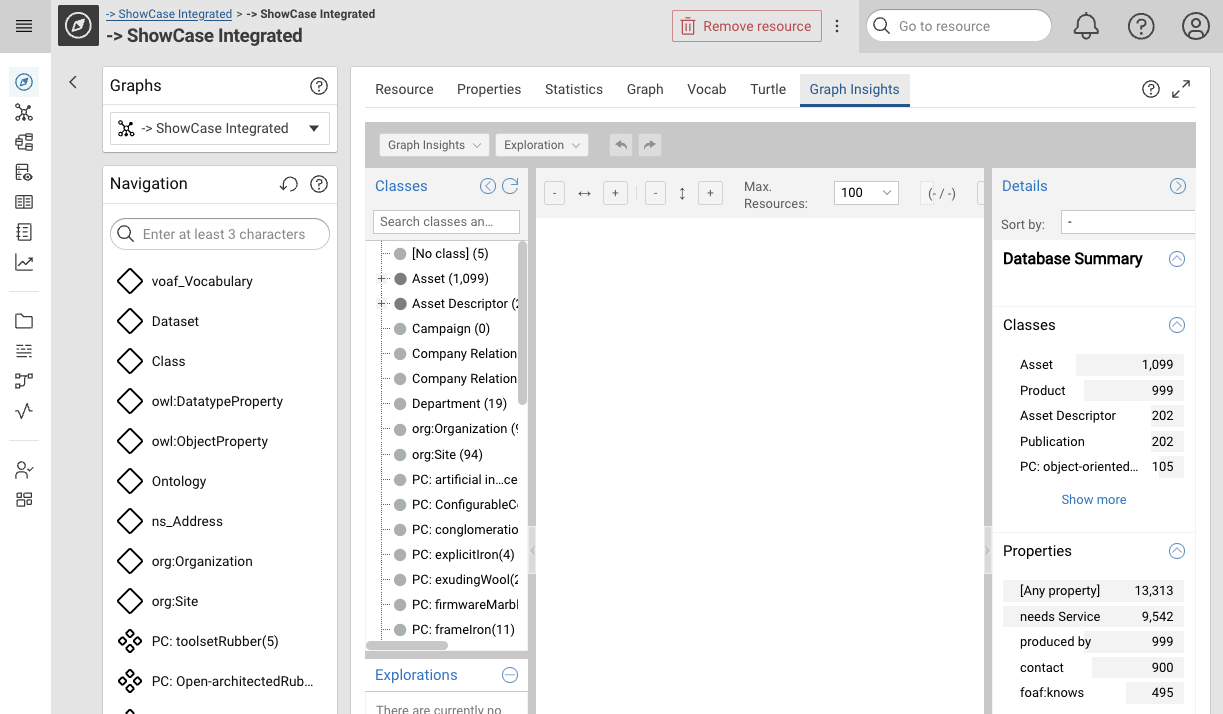The height and width of the screenshot is (714, 1223).
Task: Click the user account icon in the top corner
Action: click(x=1196, y=26)
